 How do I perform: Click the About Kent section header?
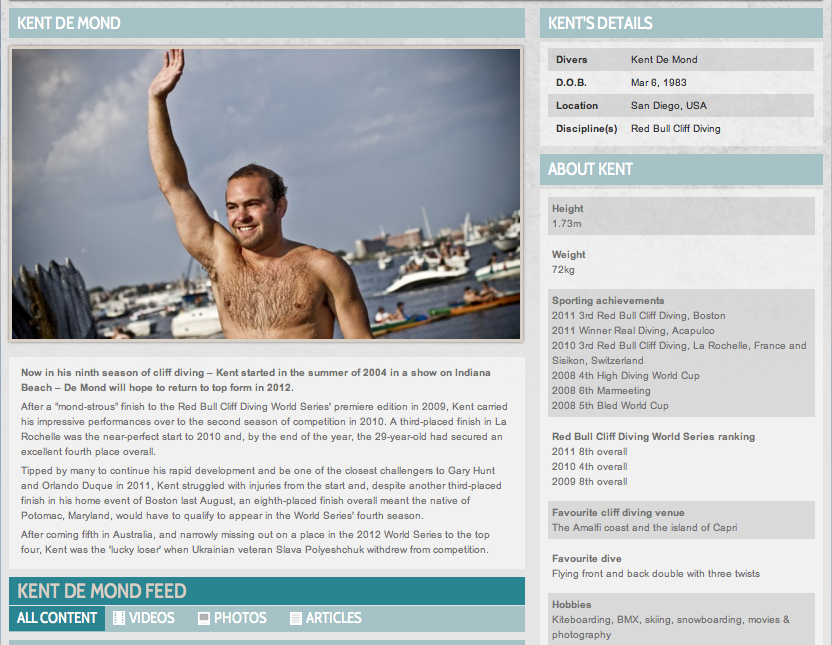pos(681,169)
